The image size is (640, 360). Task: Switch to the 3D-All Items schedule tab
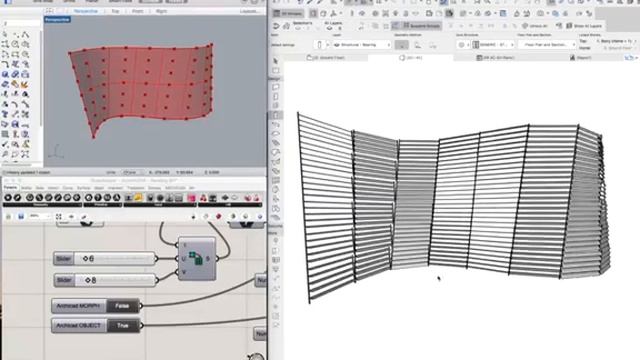click(496, 58)
